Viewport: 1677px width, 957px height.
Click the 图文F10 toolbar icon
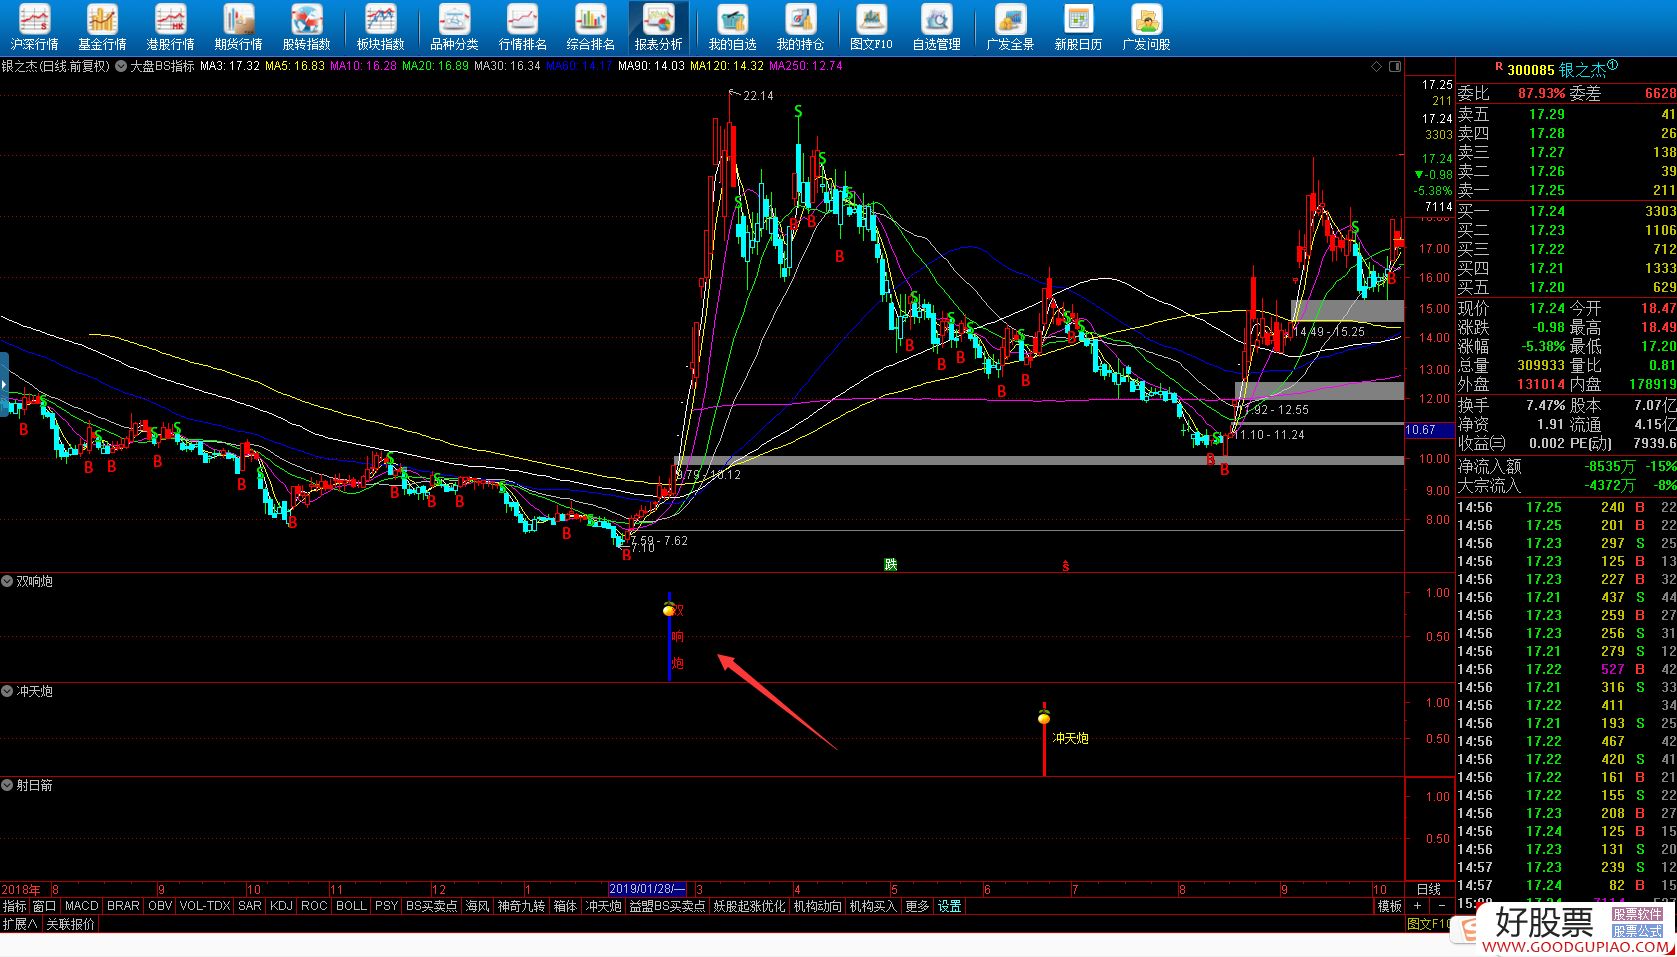click(871, 27)
